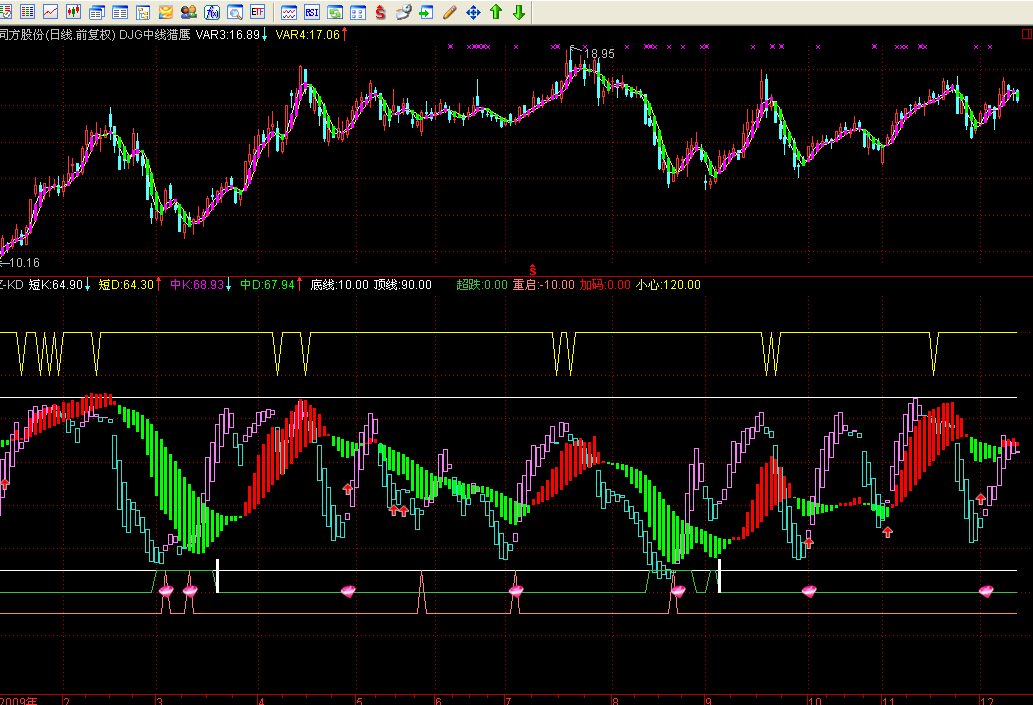The height and width of the screenshot is (705, 1033).
Task: Open the line chart view icon
Action: tap(51, 12)
